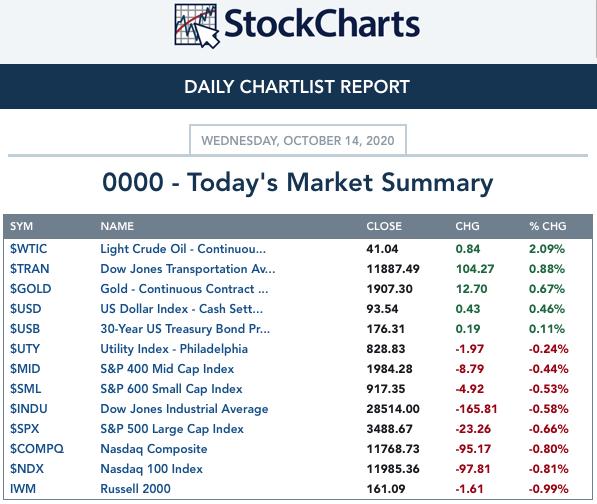Click the CLOSE column header
The width and height of the screenshot is (597, 504).
384,226
